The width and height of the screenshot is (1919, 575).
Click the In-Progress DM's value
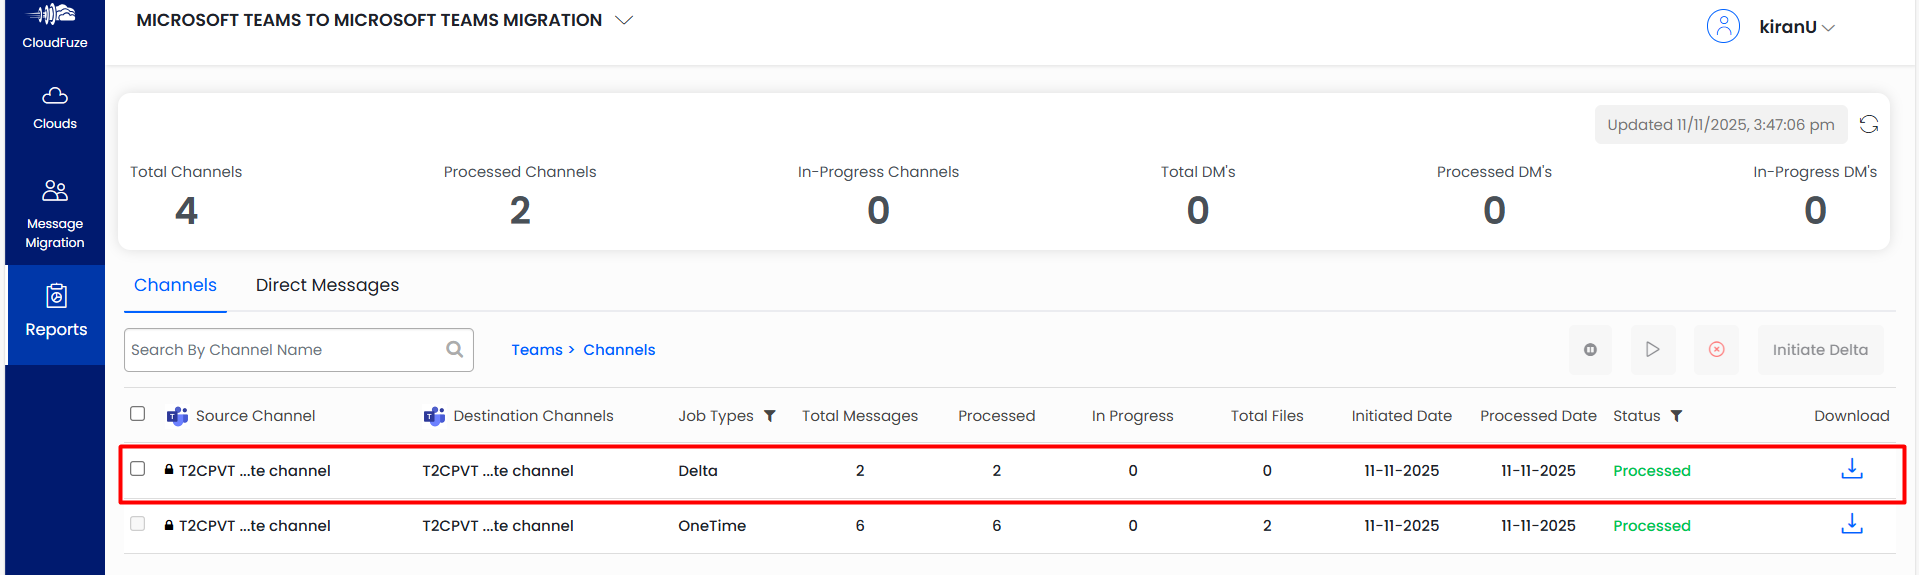[1815, 210]
